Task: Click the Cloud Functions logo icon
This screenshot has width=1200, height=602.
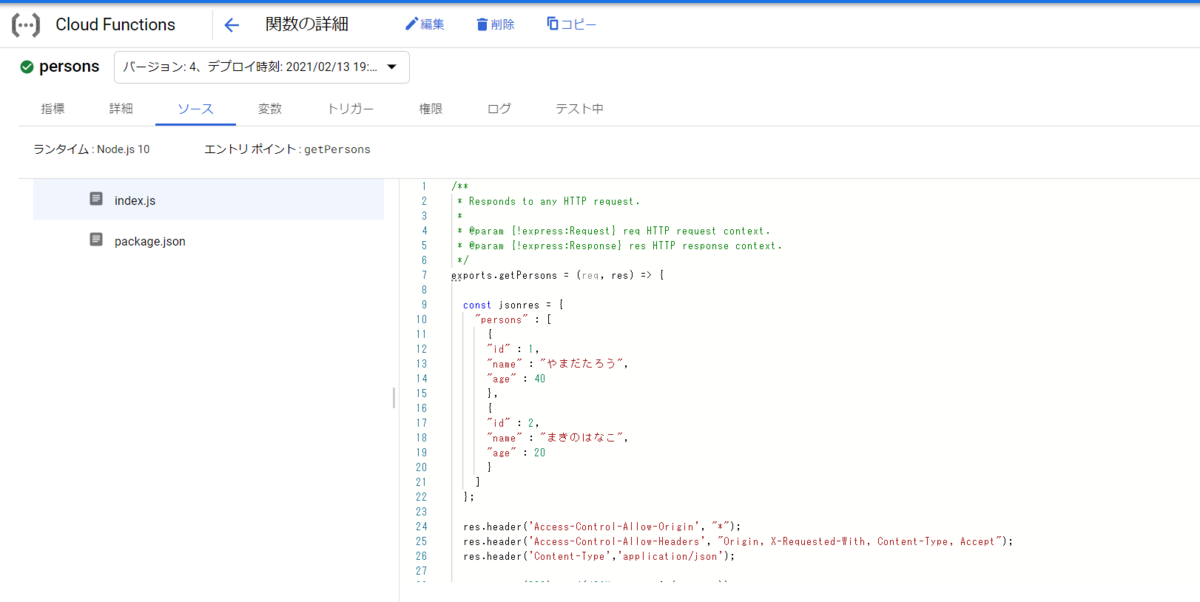Action: [24, 24]
